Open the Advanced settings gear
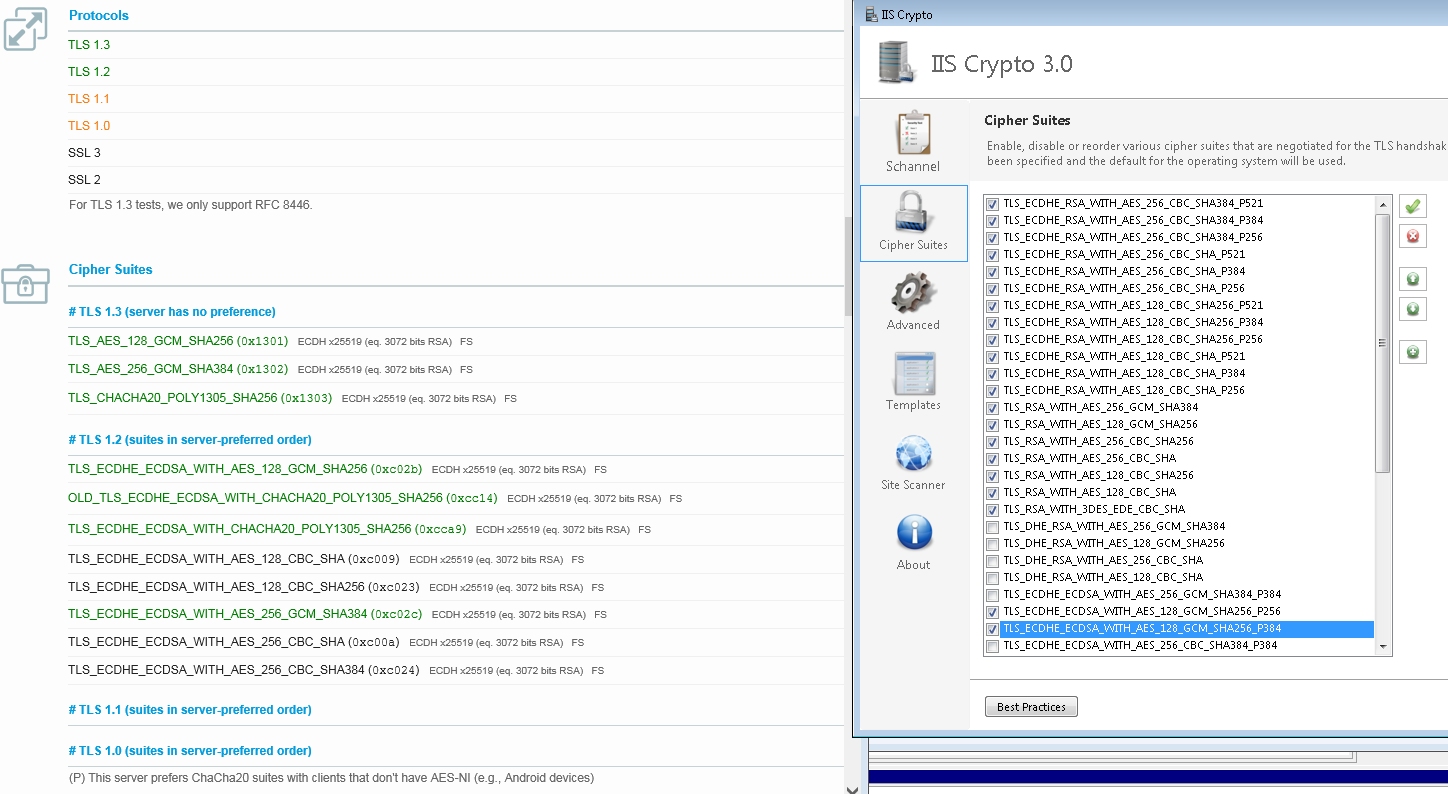 [x=912, y=300]
